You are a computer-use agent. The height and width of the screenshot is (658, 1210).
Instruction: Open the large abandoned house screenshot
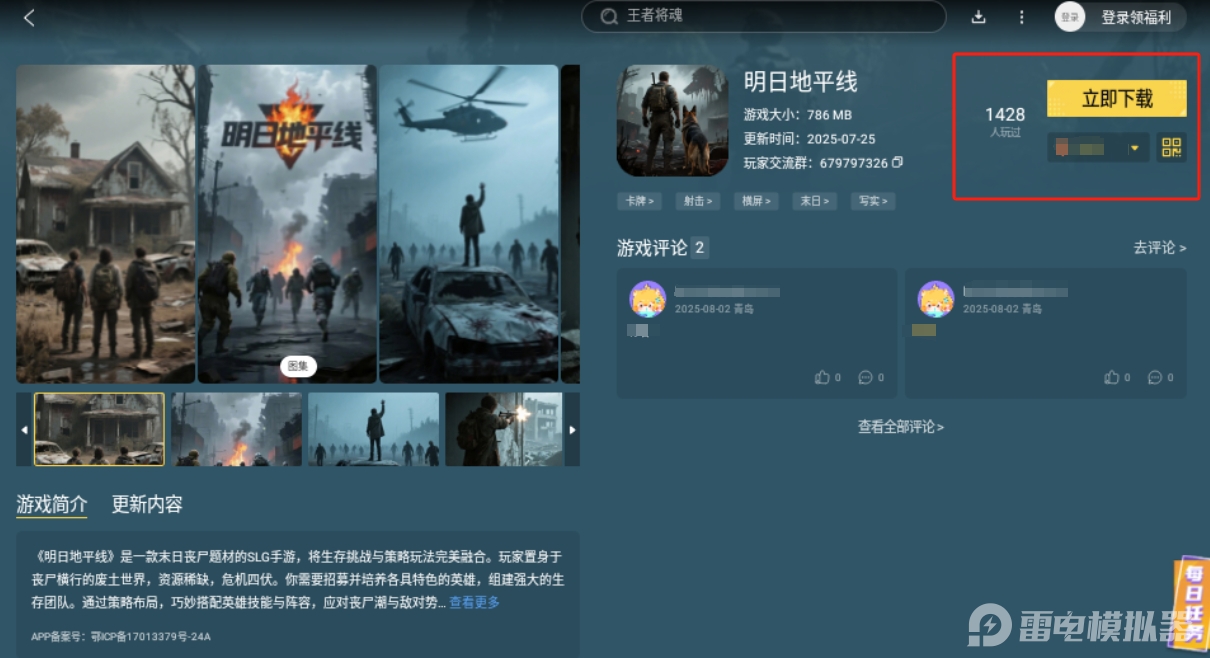click(106, 224)
